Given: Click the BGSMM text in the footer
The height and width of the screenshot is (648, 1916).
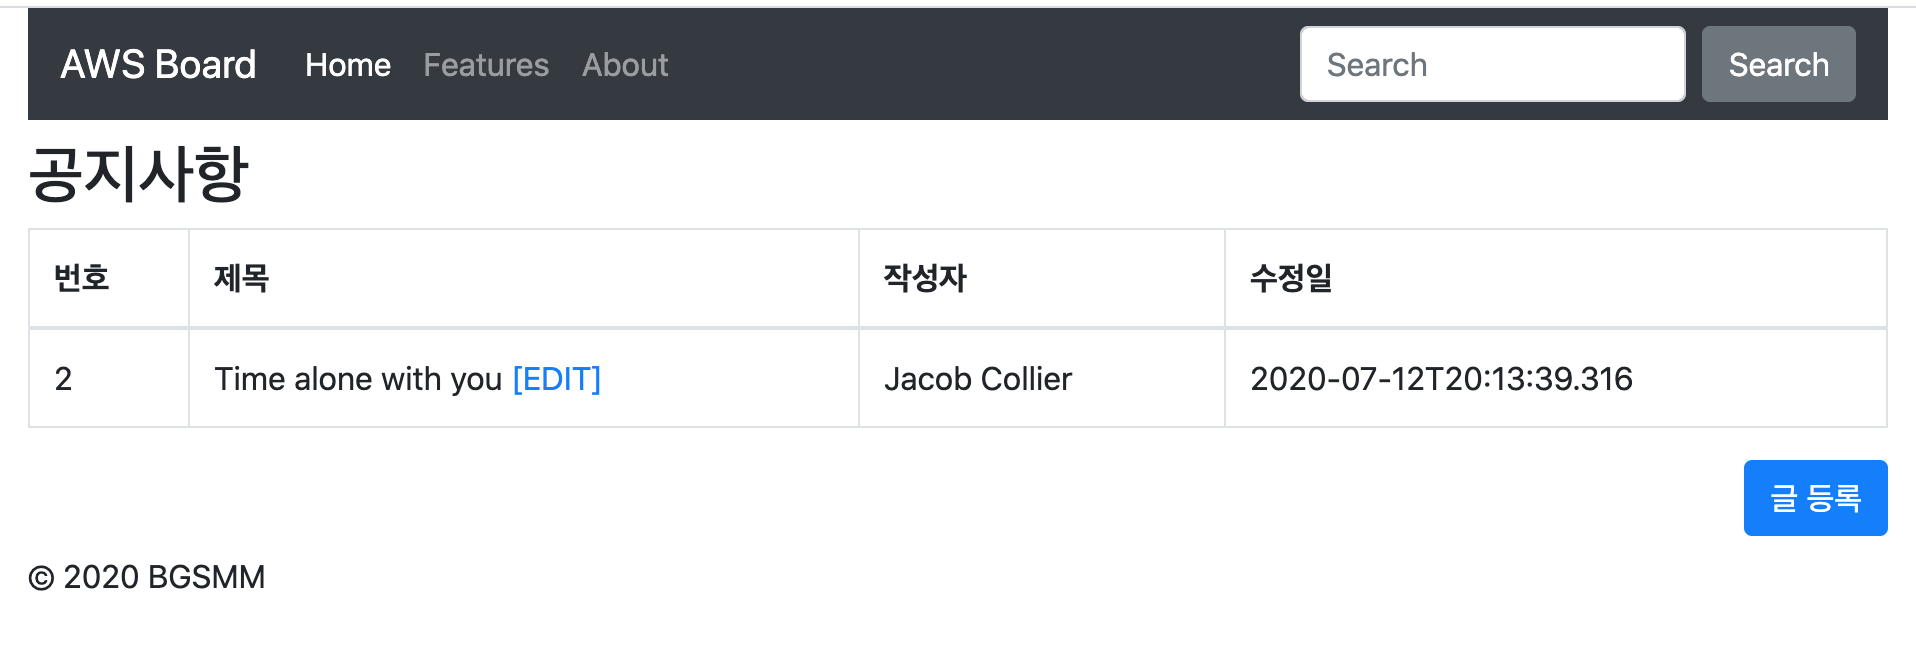Looking at the screenshot, I should click(206, 577).
